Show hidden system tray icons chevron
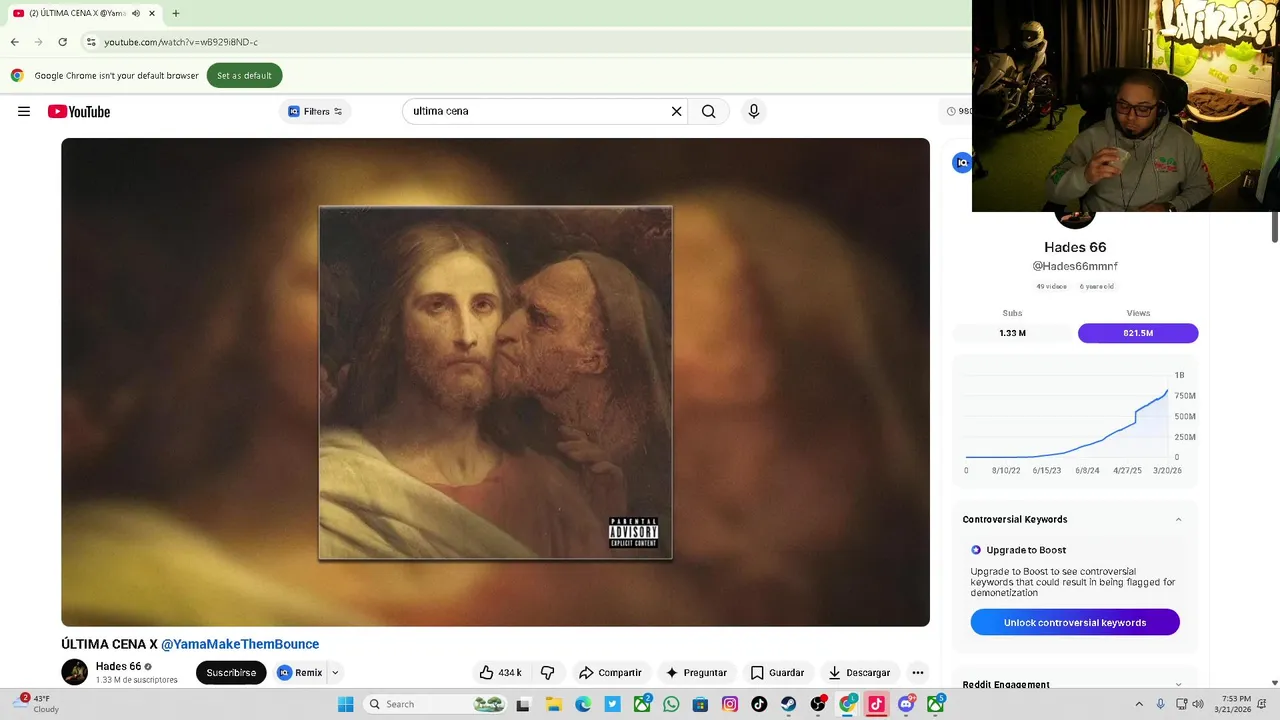The height and width of the screenshot is (720, 1280). point(1139,704)
